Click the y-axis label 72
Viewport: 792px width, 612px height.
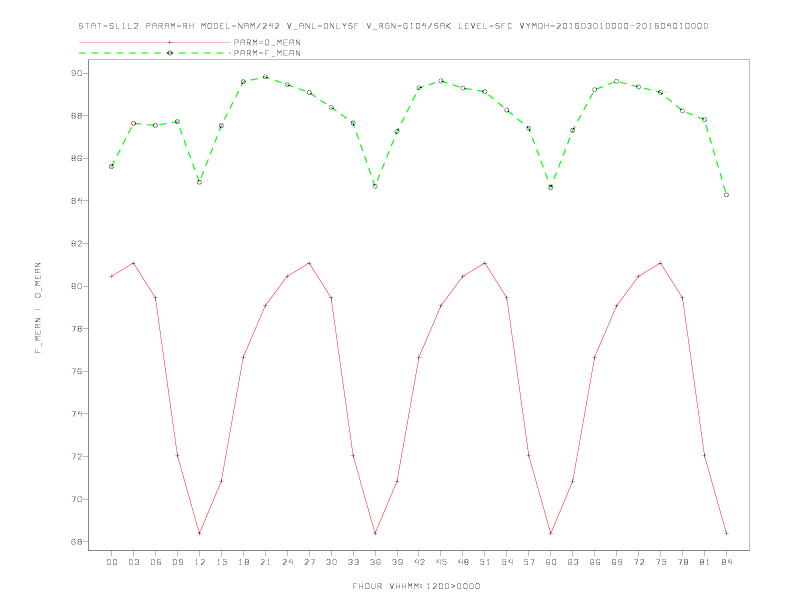77,456
